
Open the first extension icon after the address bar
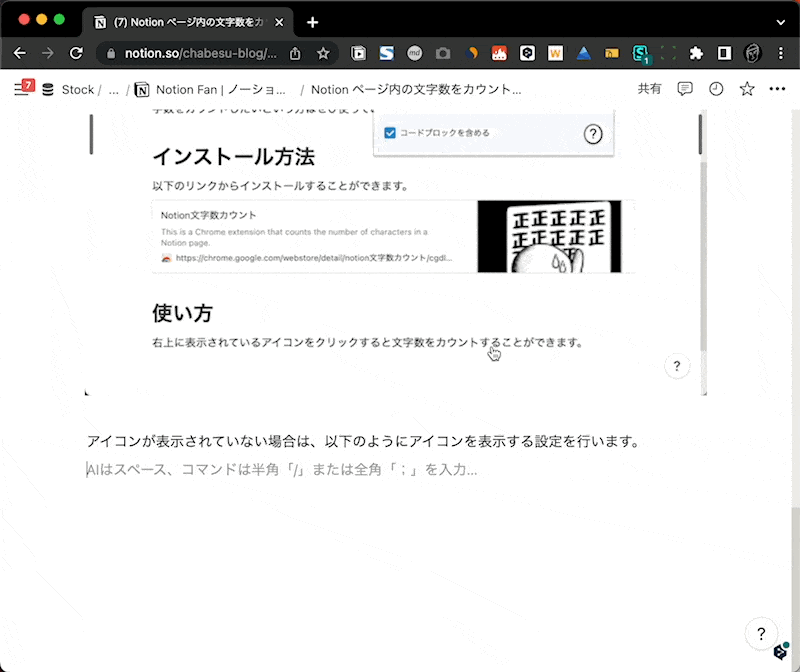point(359,53)
